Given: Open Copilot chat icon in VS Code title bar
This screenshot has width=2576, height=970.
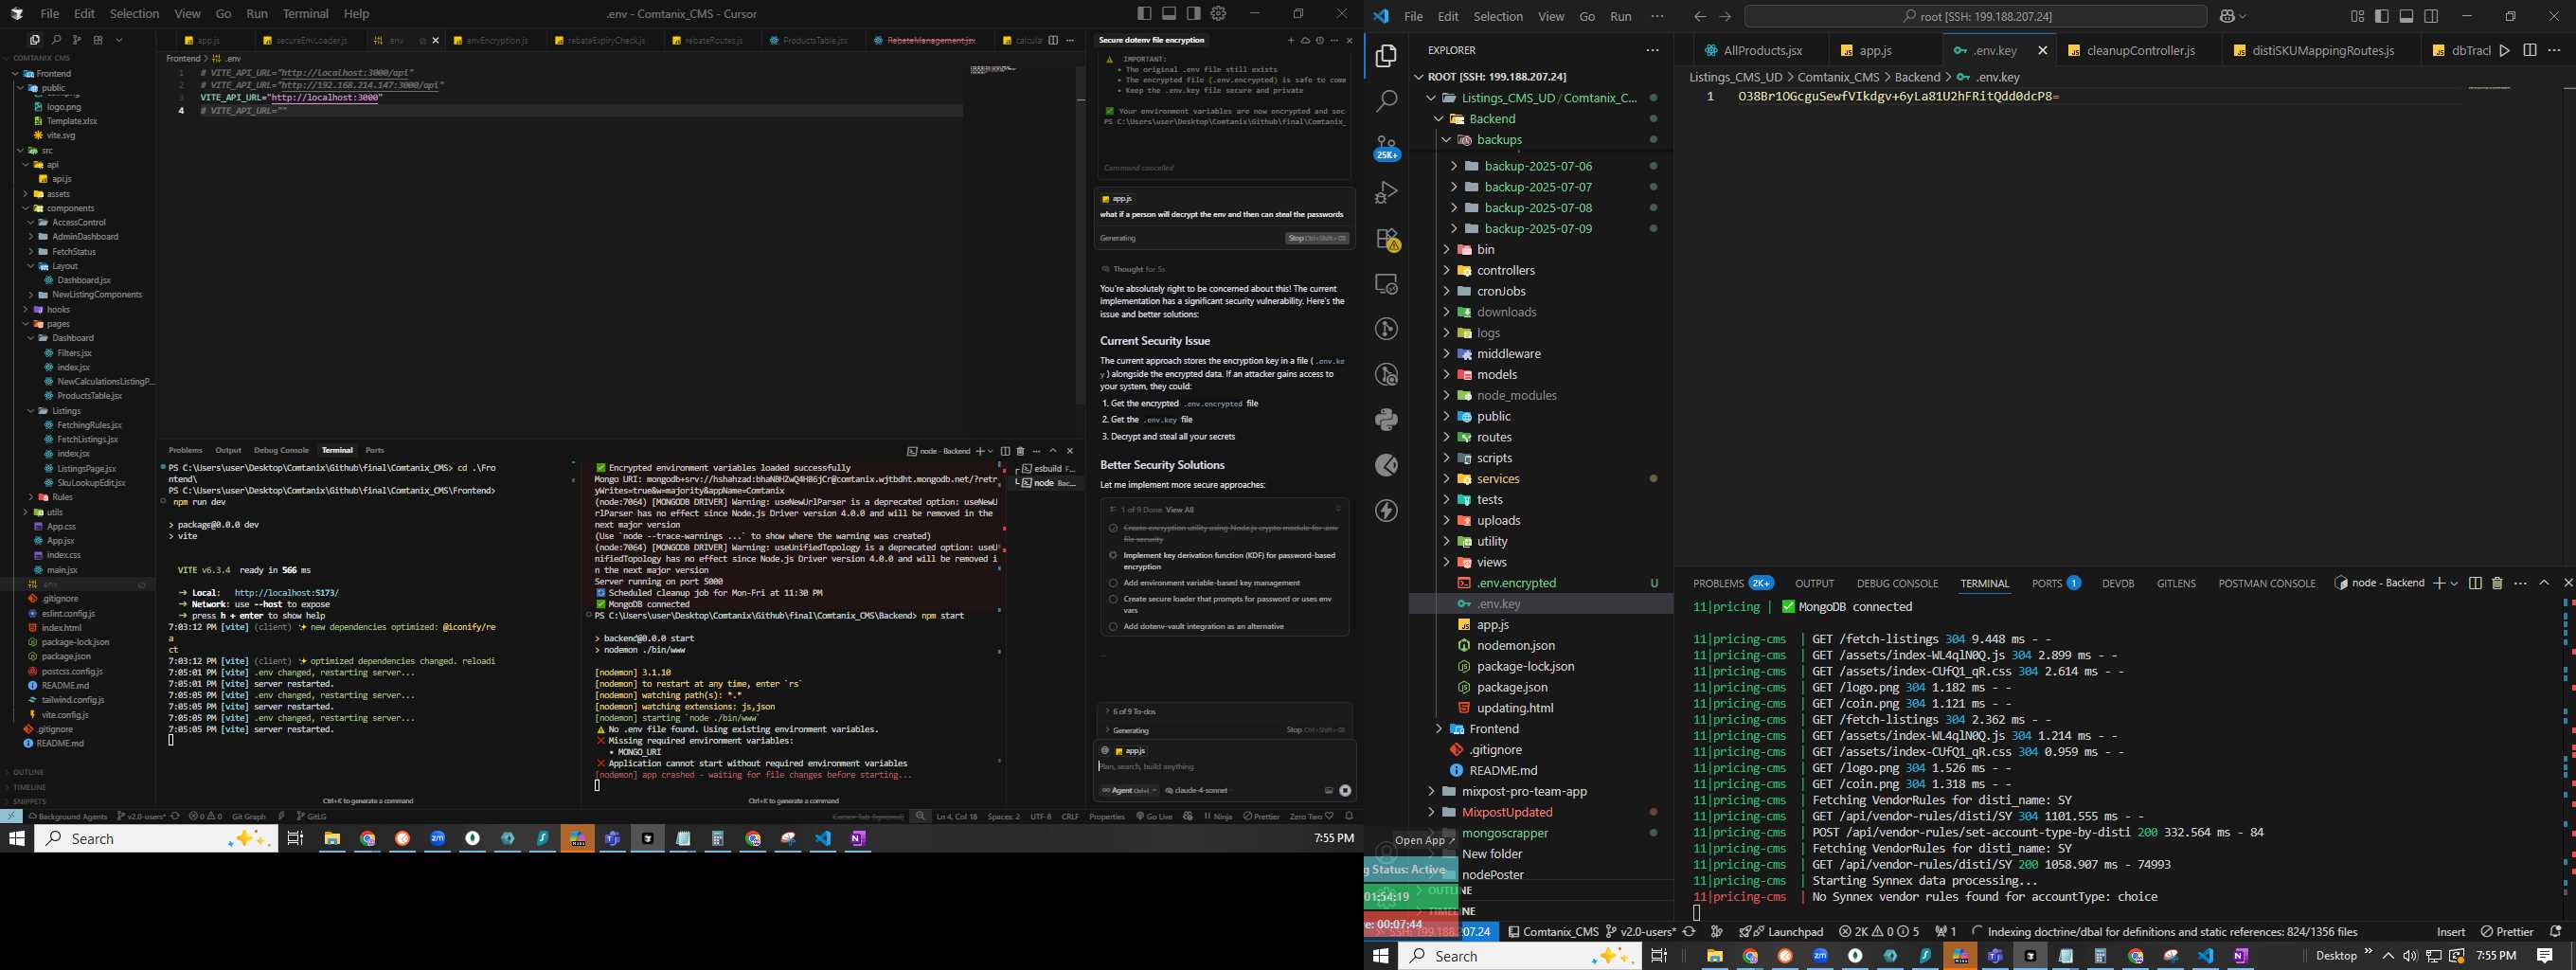Looking at the screenshot, I should point(2227,16).
